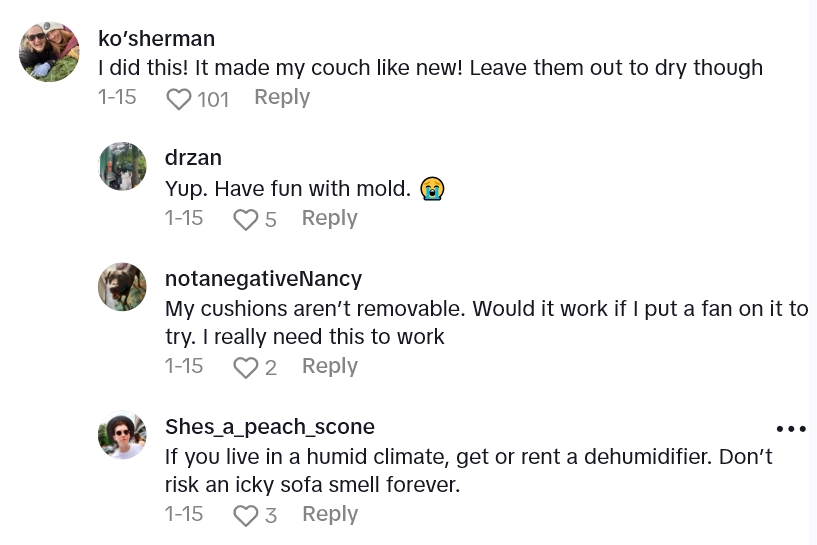The height and width of the screenshot is (545, 817).
Task: Open Shes_a_peach_scone's avatar
Action: 122,435
